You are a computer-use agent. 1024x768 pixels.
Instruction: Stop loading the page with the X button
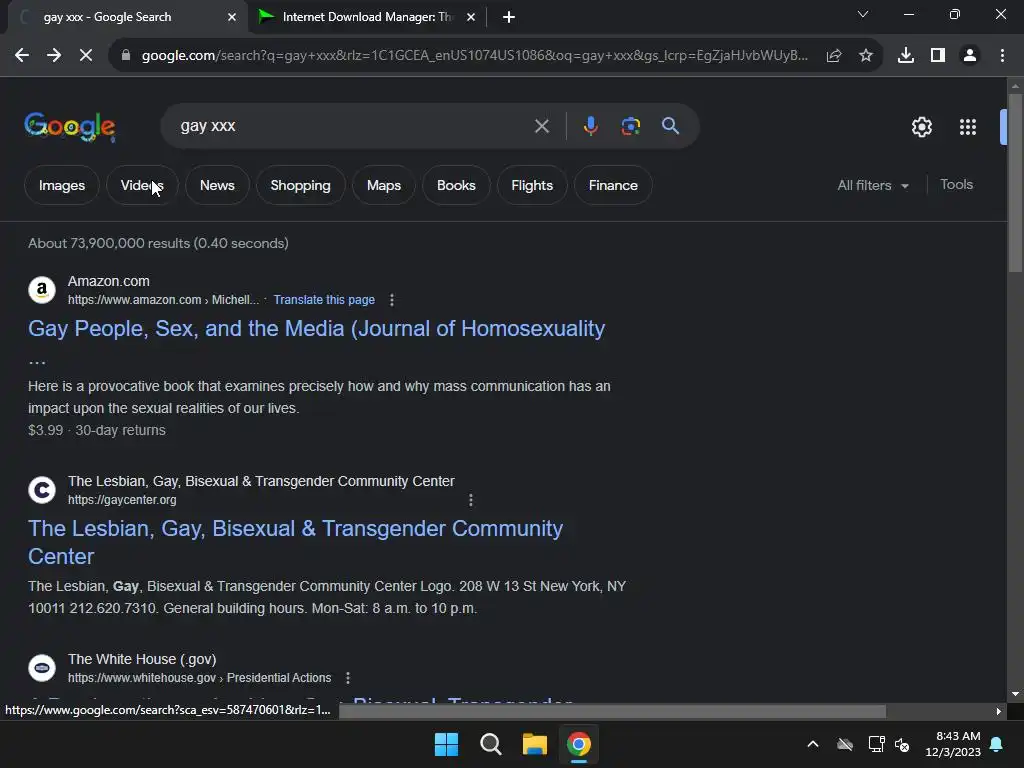point(86,56)
